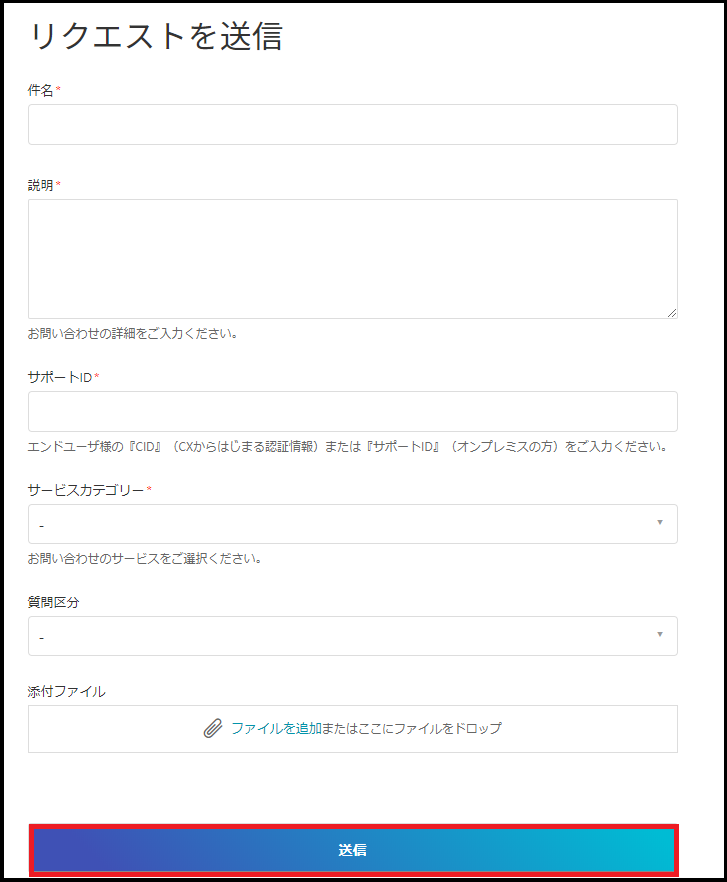Click the file drop zone right of the link text

point(590,729)
